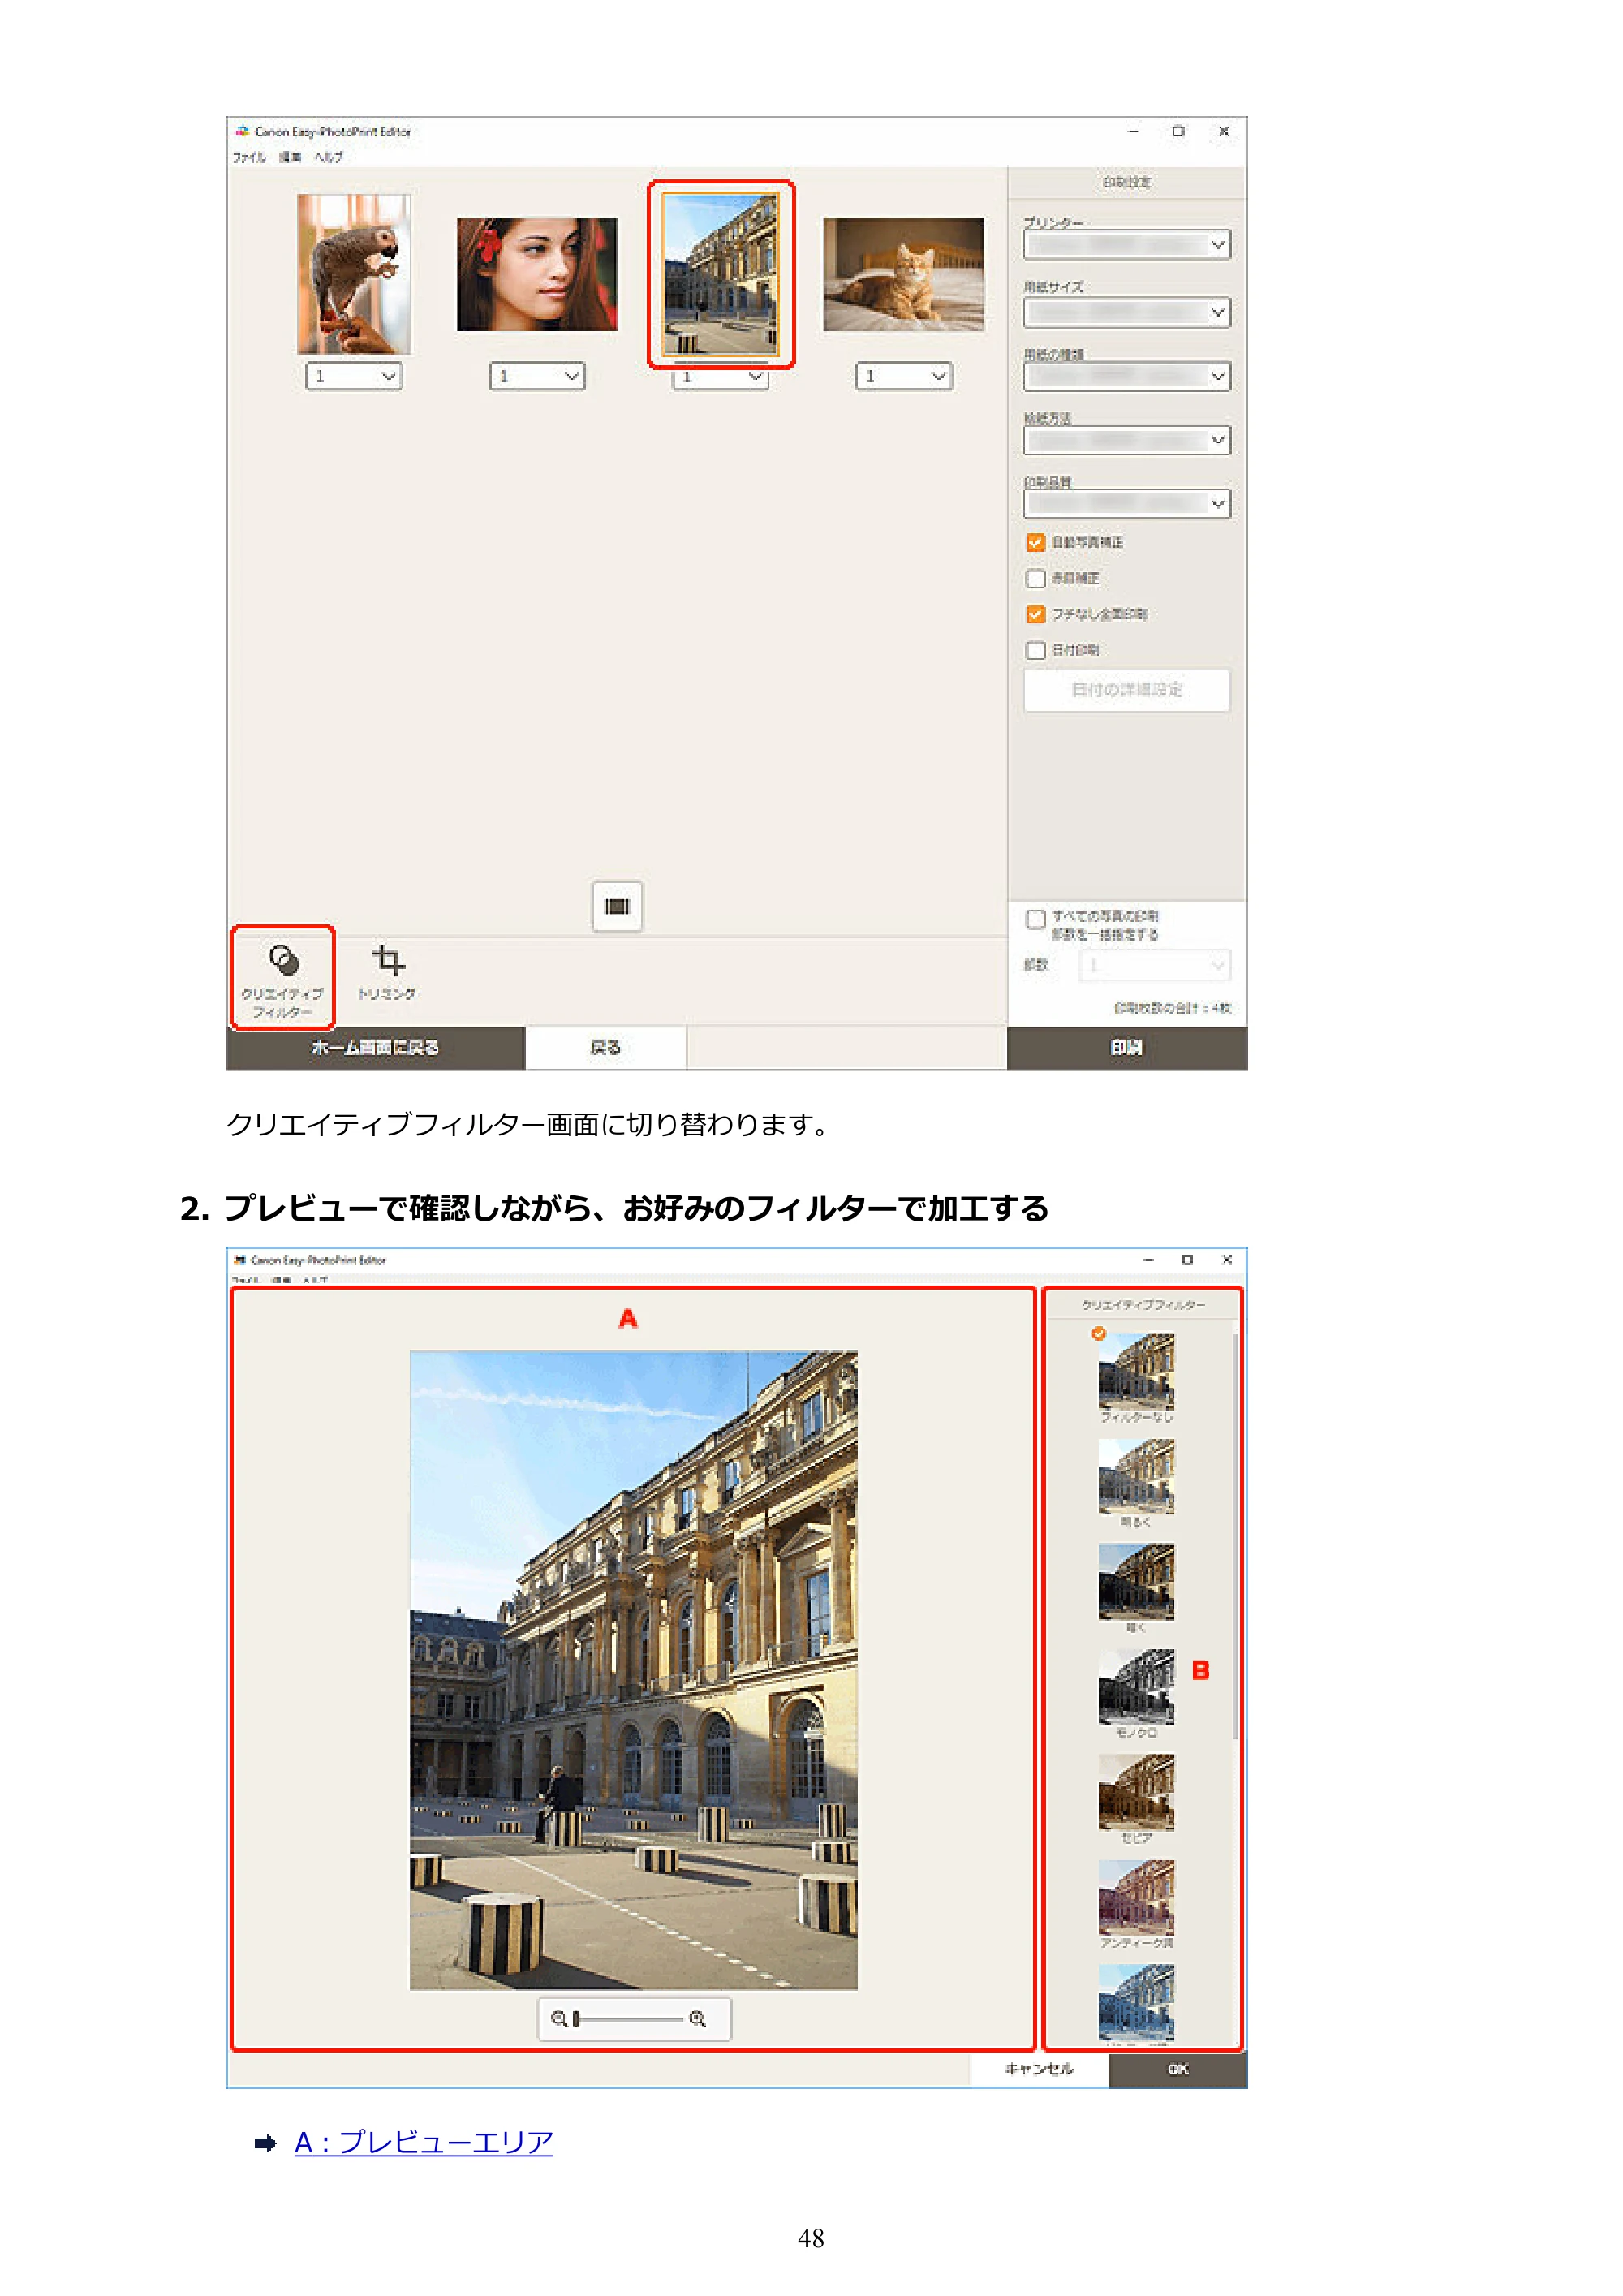The image size is (1623, 2296).
Task: Open the copies dropdown under cat photo
Action: click(x=904, y=376)
